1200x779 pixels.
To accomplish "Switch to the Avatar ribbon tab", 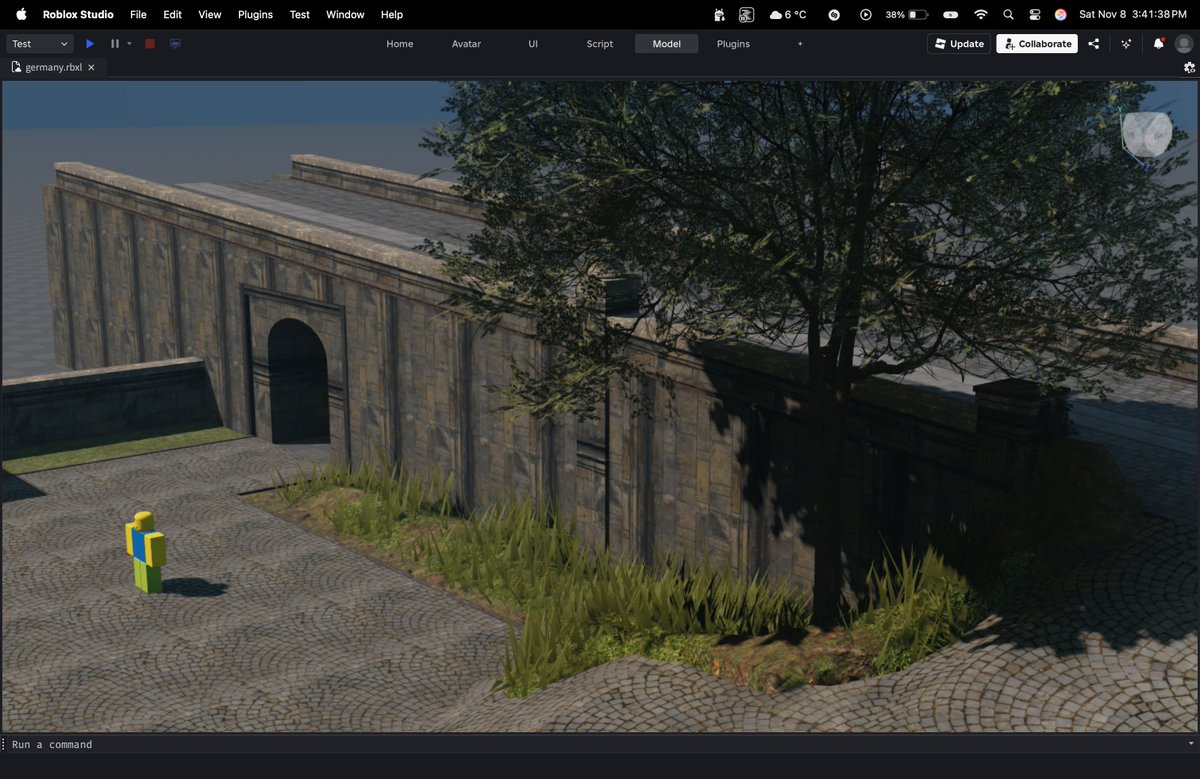I will (466, 44).
